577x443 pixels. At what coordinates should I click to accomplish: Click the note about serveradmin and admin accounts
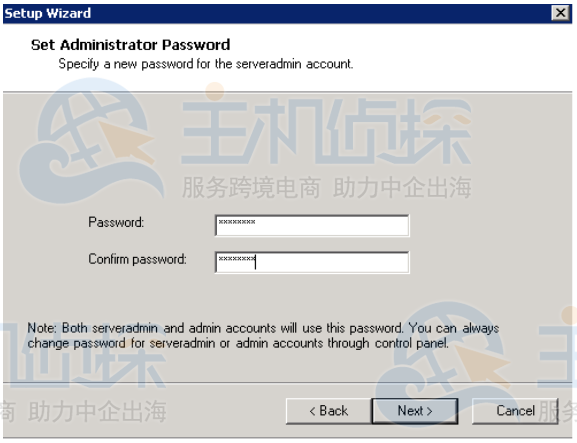(x=263, y=336)
